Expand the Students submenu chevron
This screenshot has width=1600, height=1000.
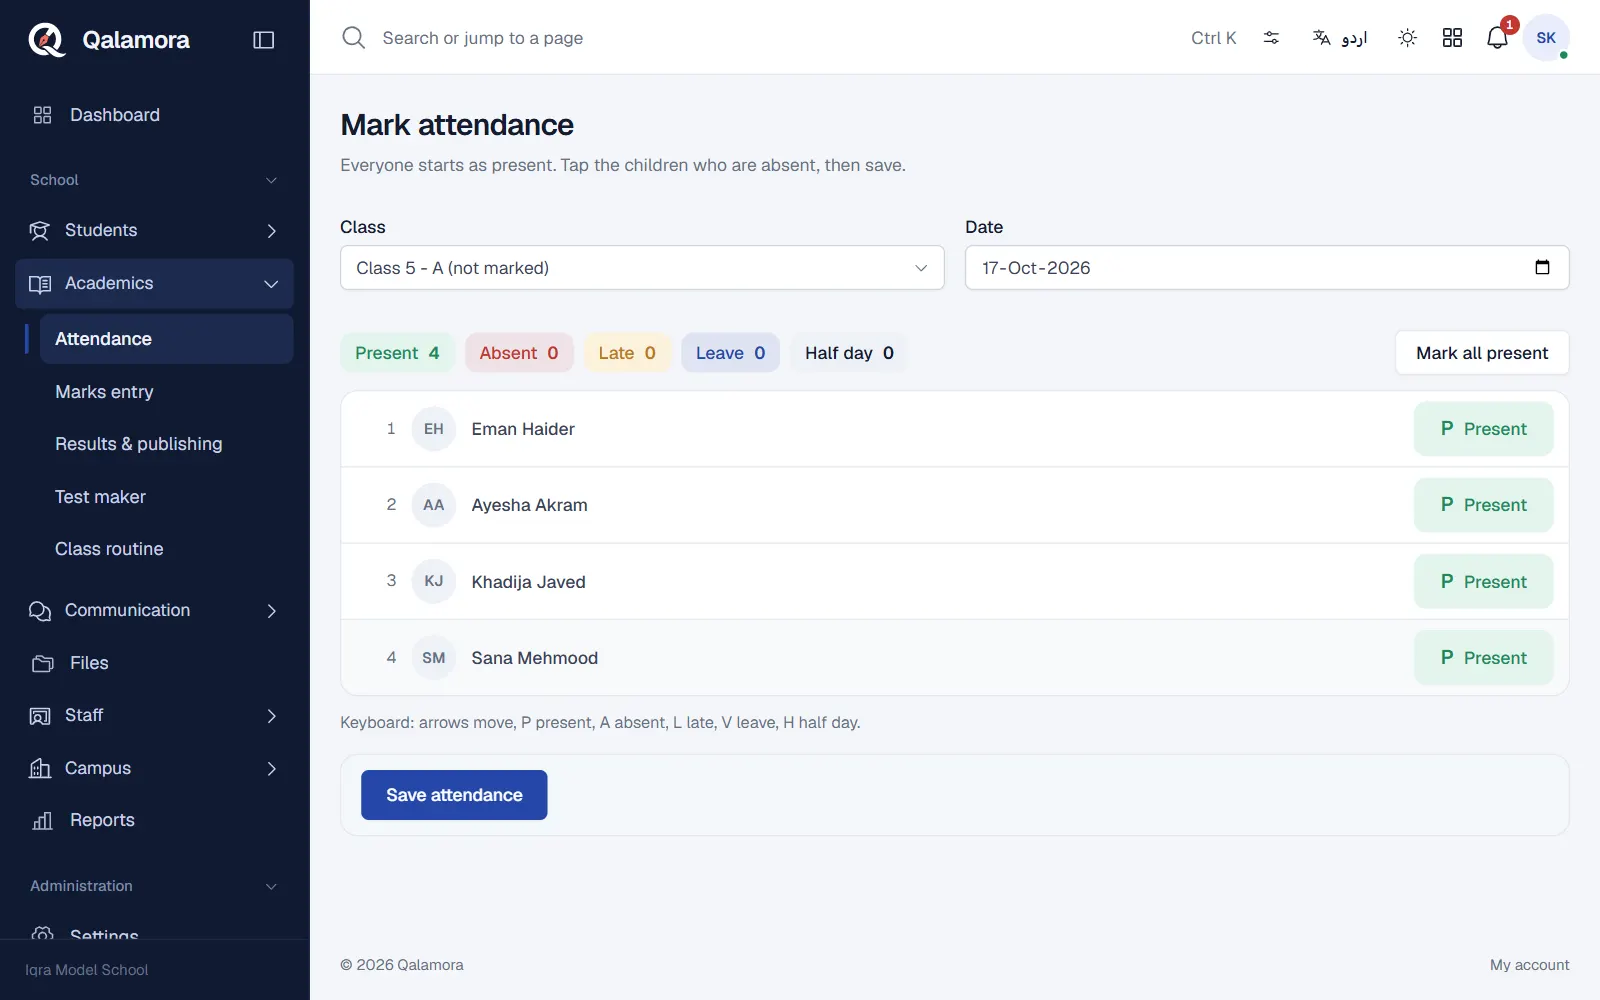(271, 231)
